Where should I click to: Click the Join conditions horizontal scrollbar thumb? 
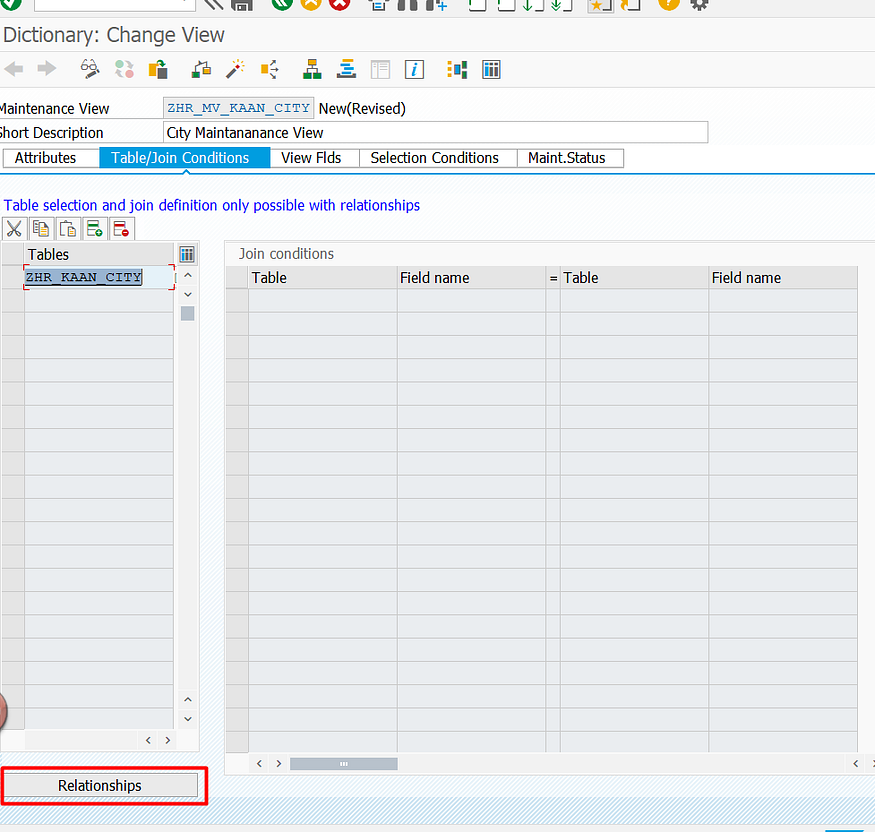(344, 764)
